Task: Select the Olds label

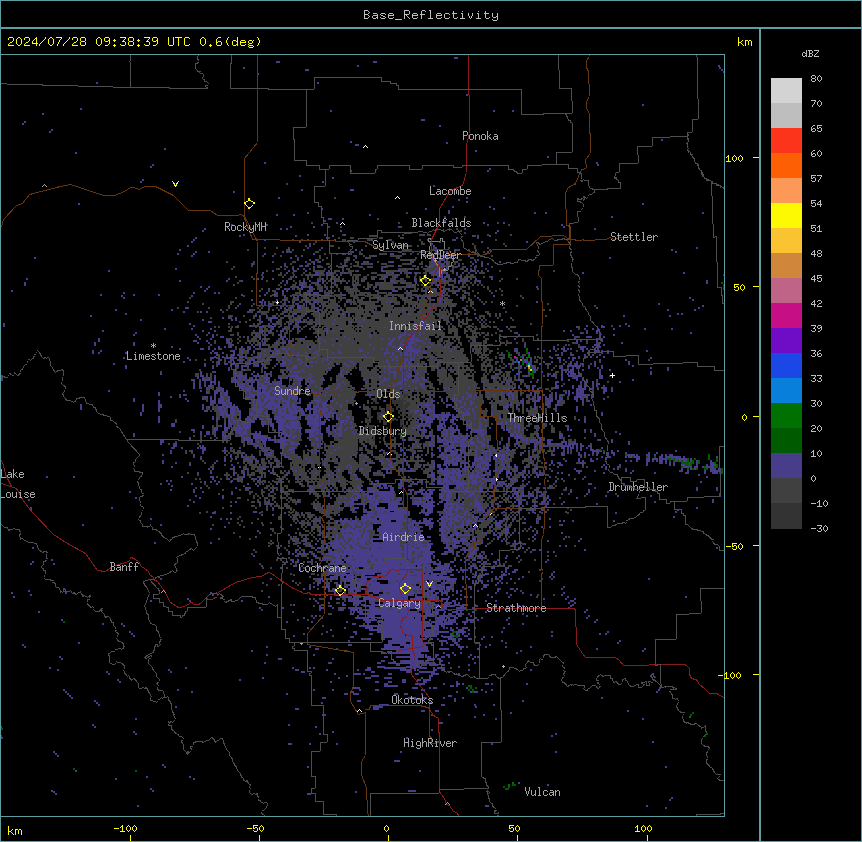Action: pos(388,394)
